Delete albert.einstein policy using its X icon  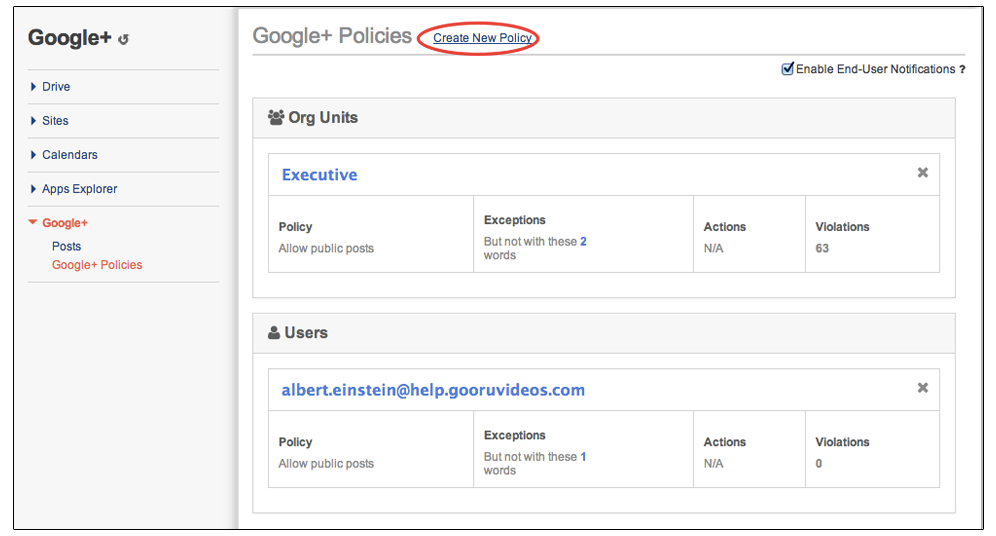[x=923, y=388]
